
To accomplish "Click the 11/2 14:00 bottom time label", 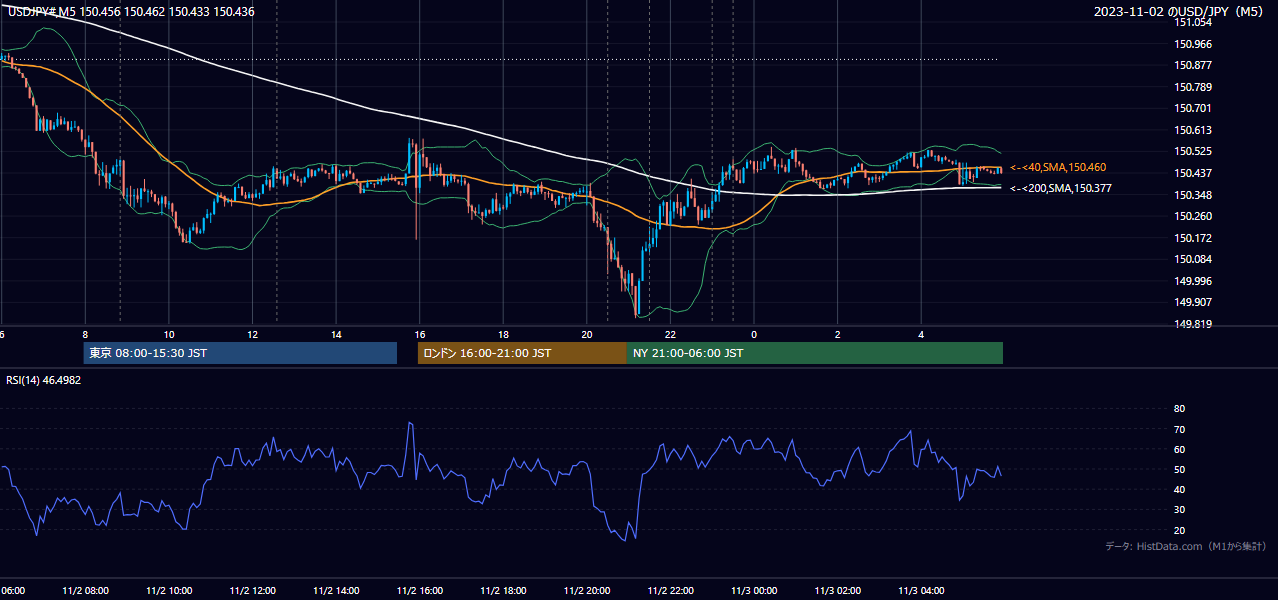I will [x=336, y=591].
